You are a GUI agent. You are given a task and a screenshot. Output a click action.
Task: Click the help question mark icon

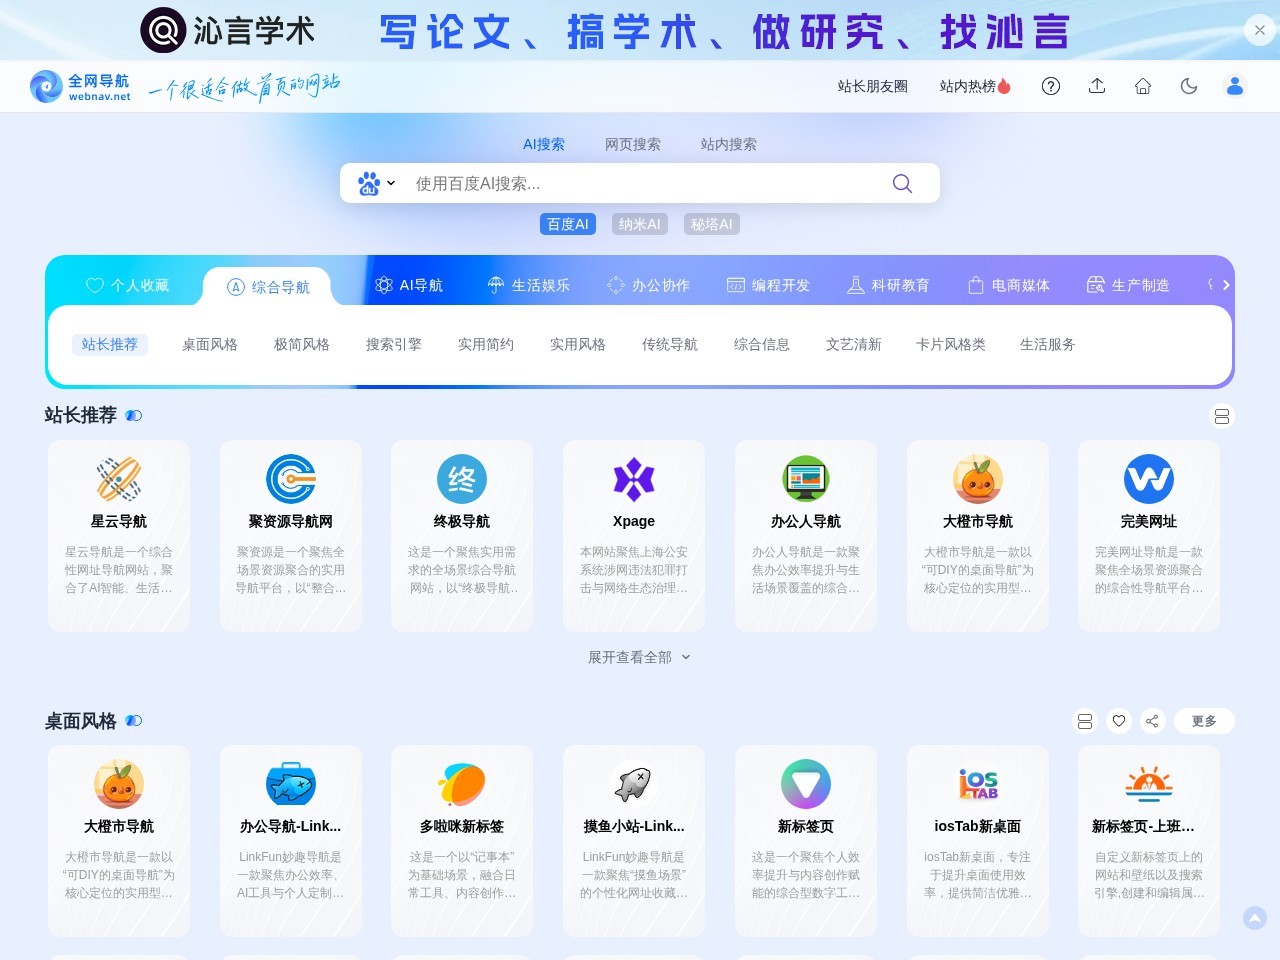(x=1051, y=86)
